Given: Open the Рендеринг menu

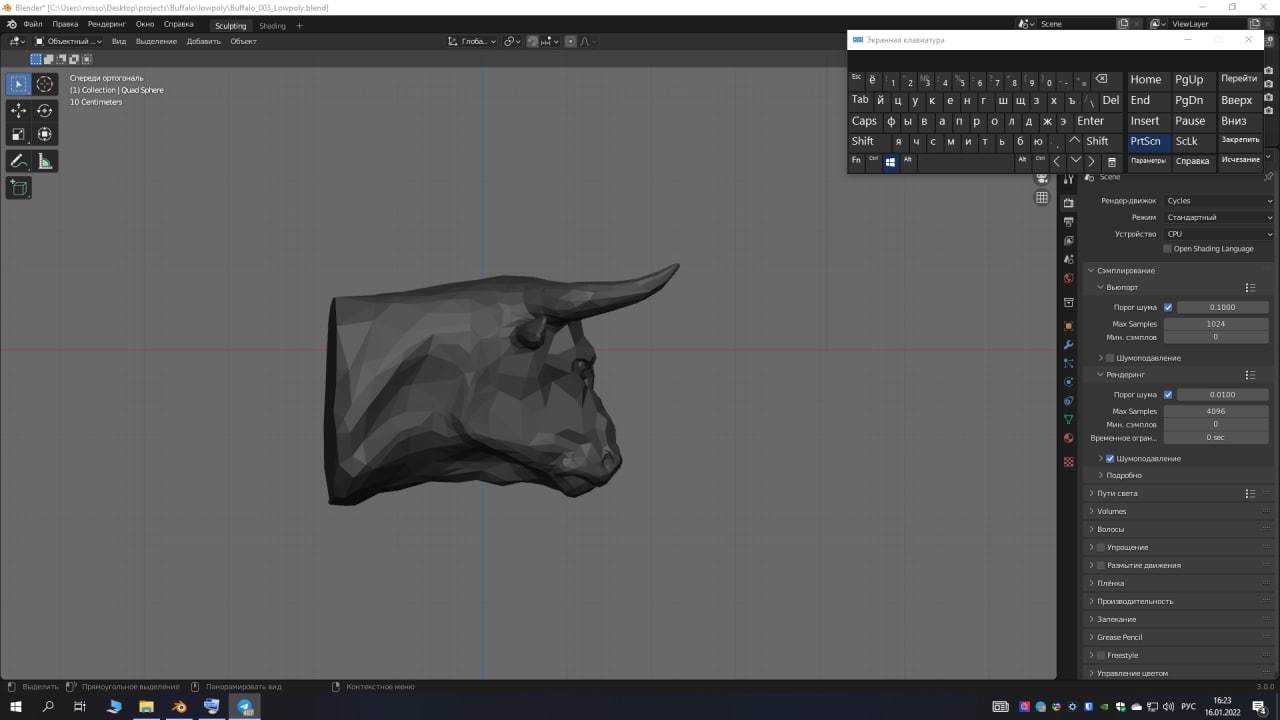Looking at the screenshot, I should click(107, 24).
